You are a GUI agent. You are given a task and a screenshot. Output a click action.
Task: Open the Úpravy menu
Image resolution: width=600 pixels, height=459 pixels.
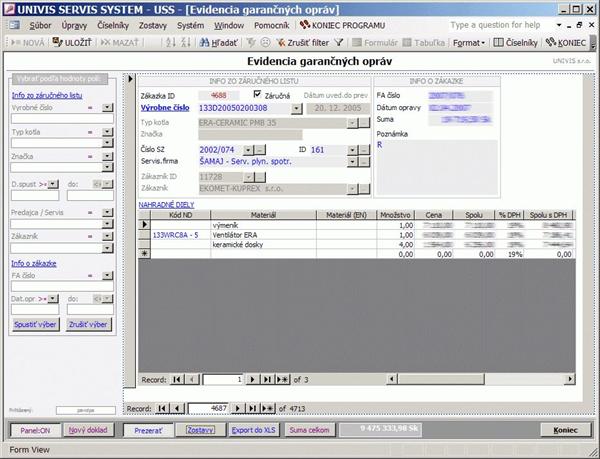(x=74, y=26)
